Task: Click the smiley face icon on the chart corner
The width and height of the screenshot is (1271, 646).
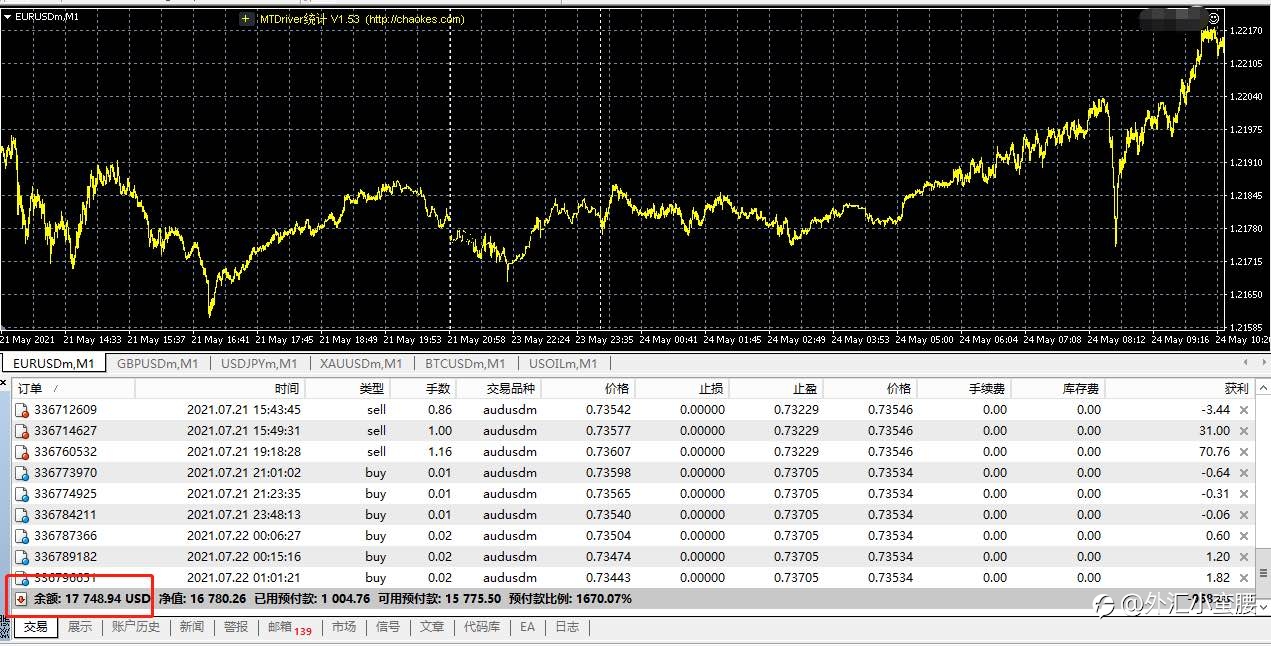Action: tap(1214, 17)
